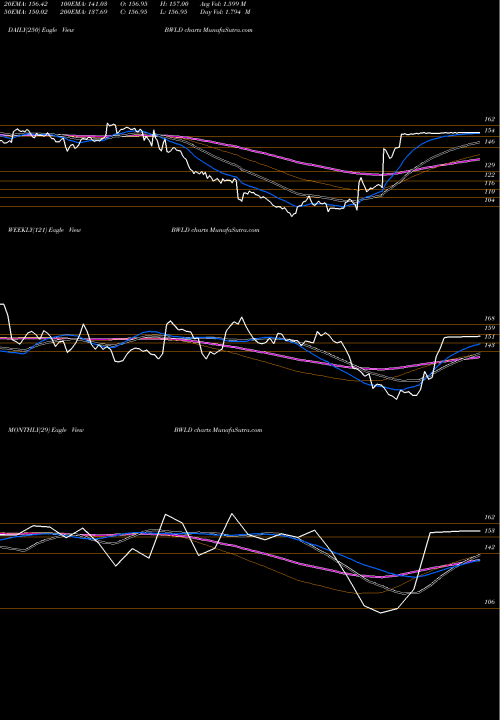The image size is (500, 720).
Task: Click BWLD charts MunafaSutra.com on the daily chart
Action: click(x=208, y=30)
